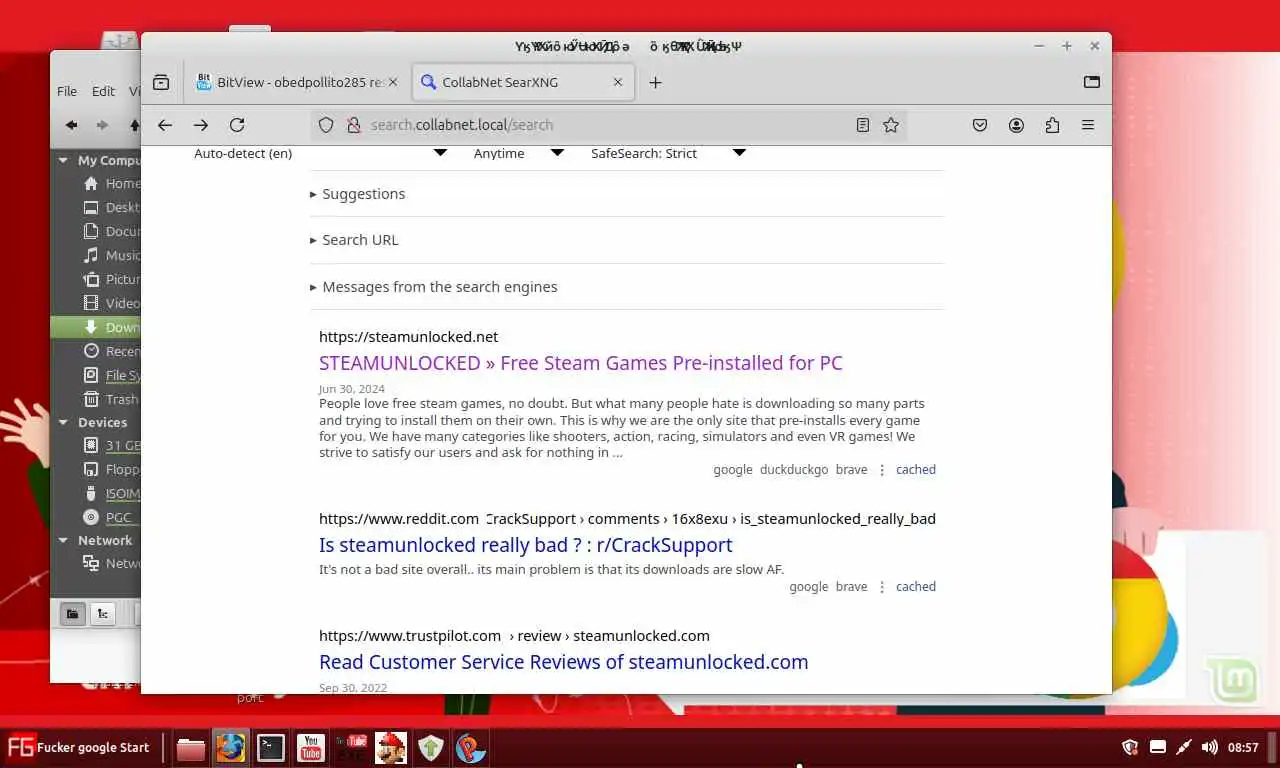Open Read Customer Service Reviews result
Image resolution: width=1280 pixels, height=768 pixels.
coord(564,662)
